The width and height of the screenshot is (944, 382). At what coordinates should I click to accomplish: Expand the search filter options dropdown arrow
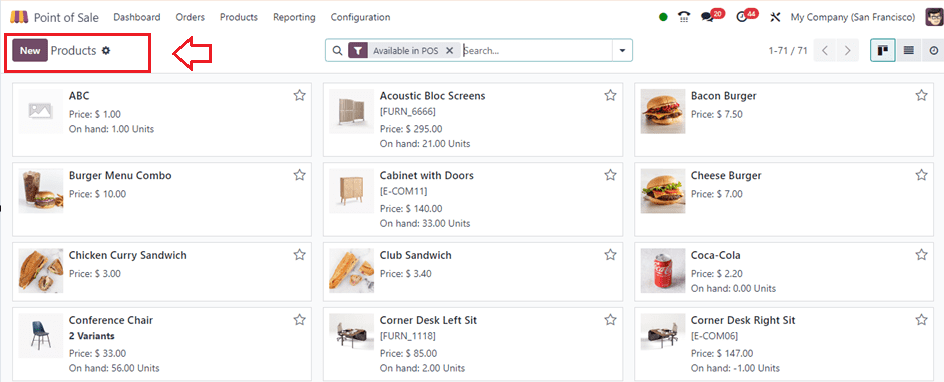(622, 51)
